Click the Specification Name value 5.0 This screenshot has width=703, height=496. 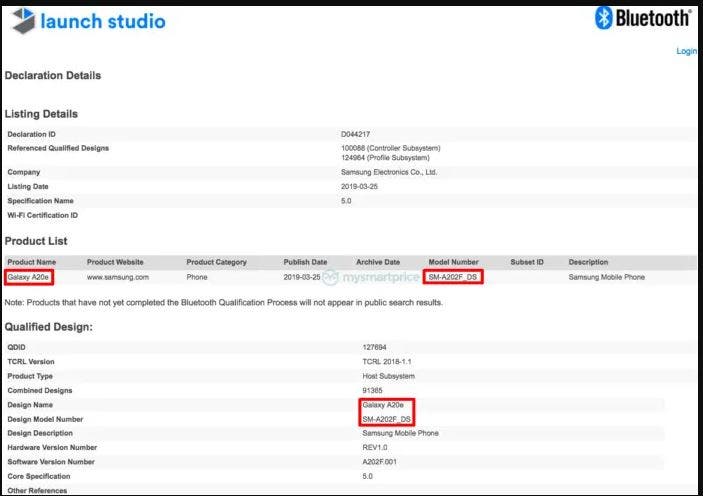tap(346, 201)
